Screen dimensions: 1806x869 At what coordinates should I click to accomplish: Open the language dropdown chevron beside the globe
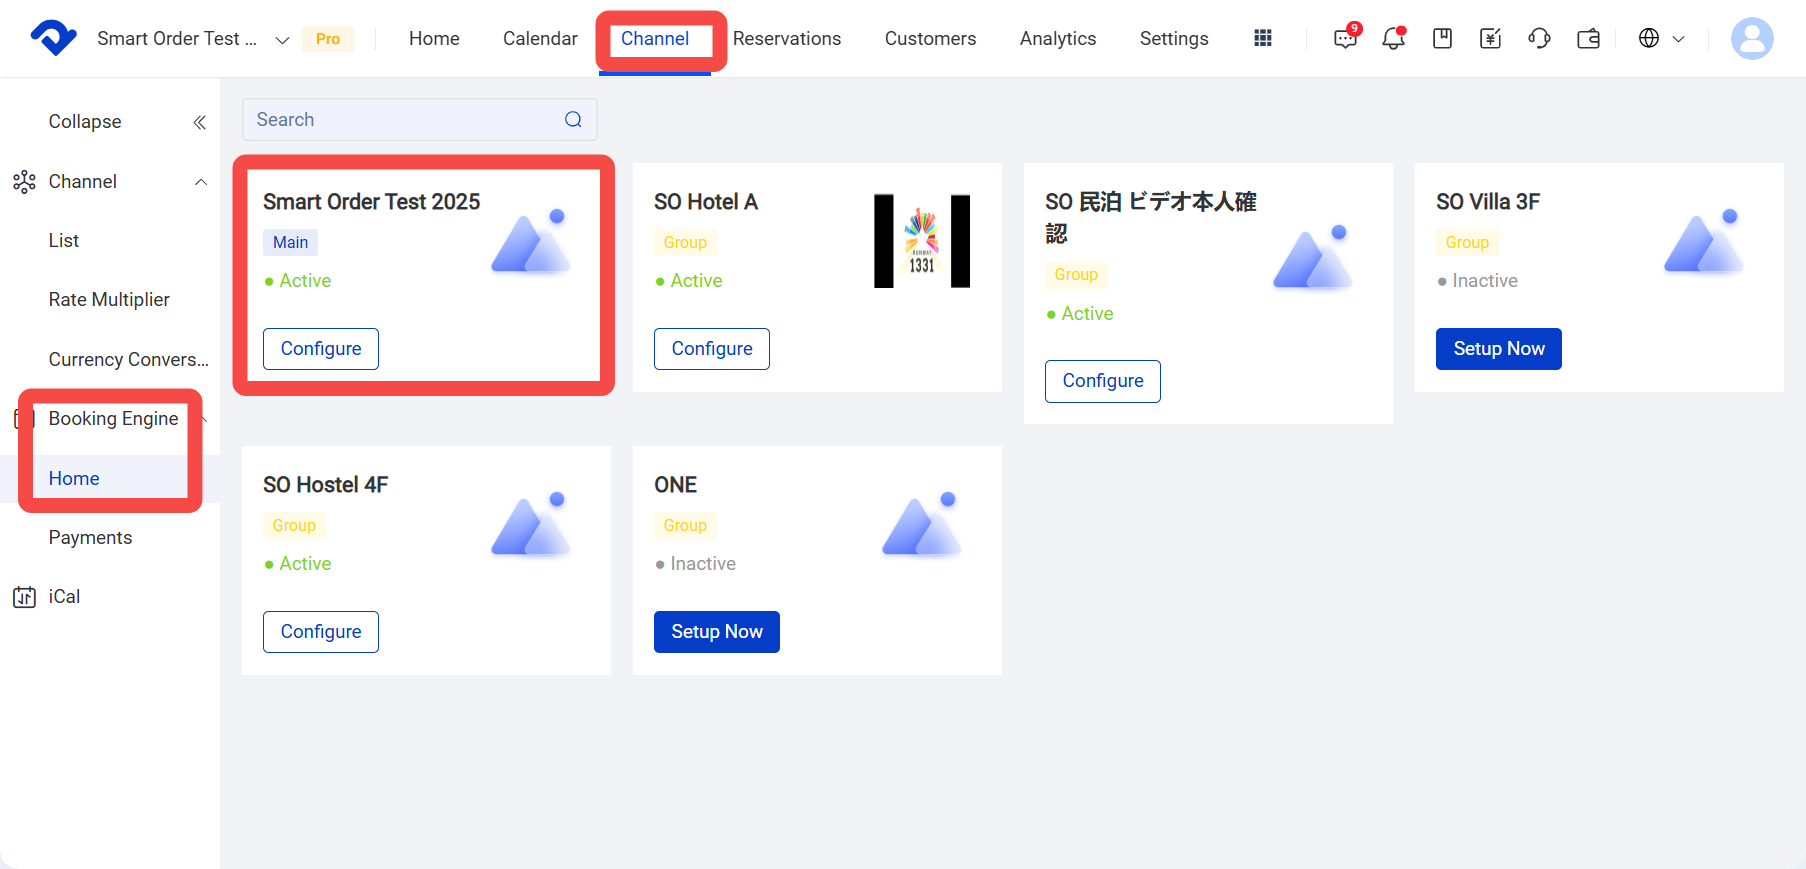[x=1679, y=39]
